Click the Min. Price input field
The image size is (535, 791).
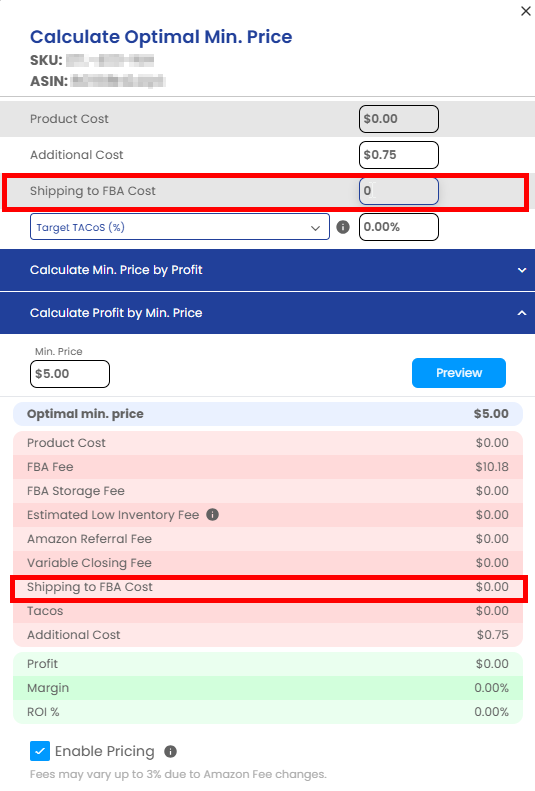[70, 374]
